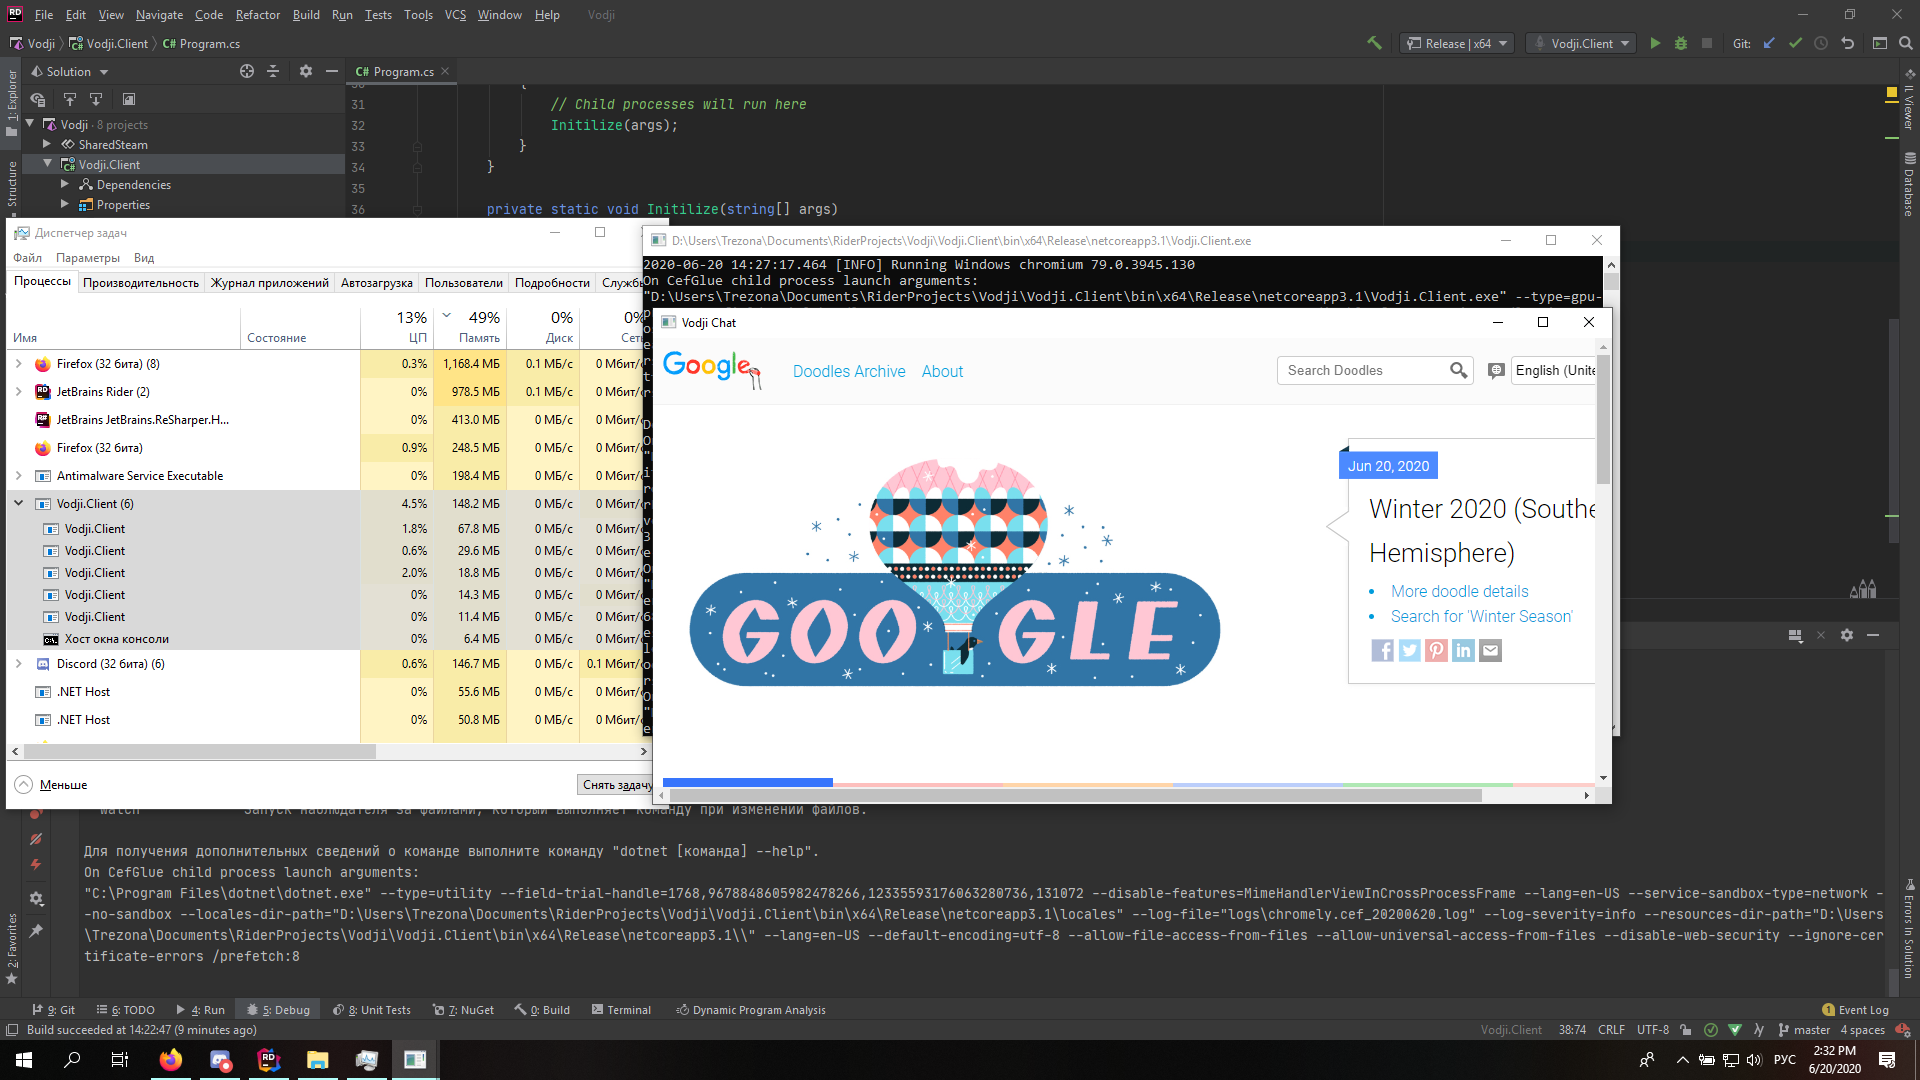Run the Vodji.Client configuration with green play icon
Image resolution: width=1920 pixels, height=1080 pixels.
[x=1655, y=43]
